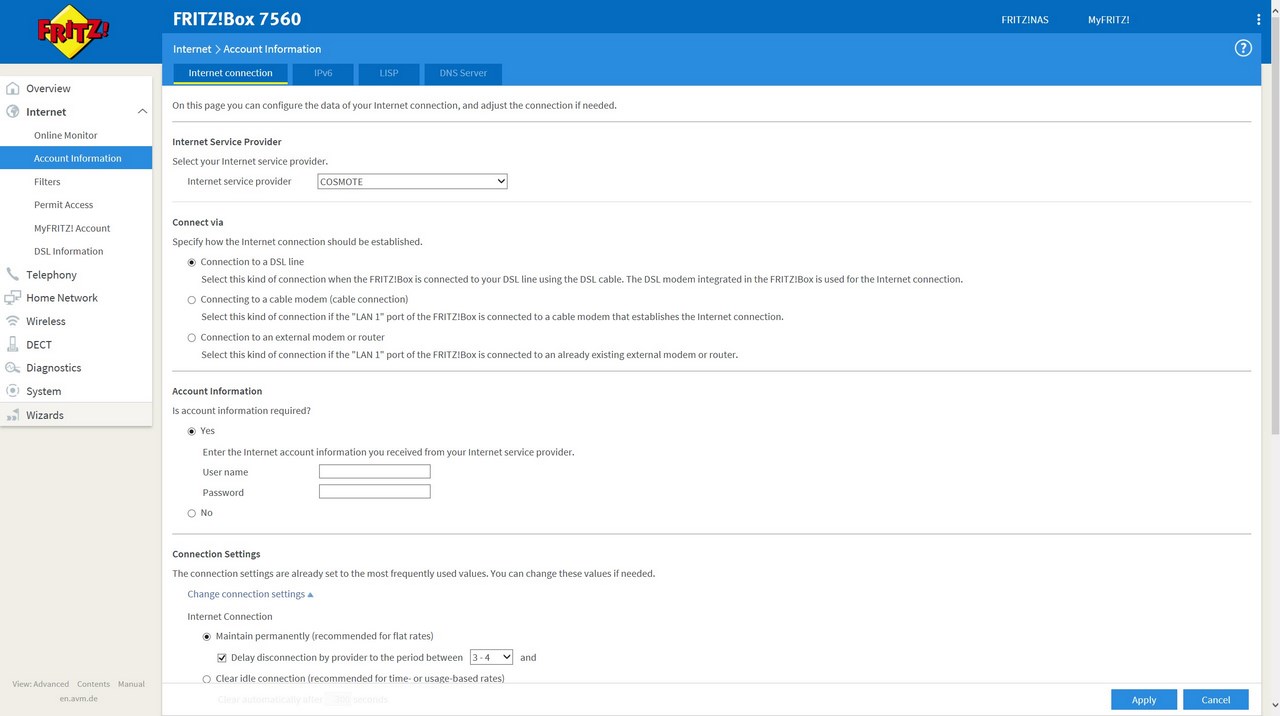
Task: Select Connecting to a cable modem option
Action: point(192,300)
